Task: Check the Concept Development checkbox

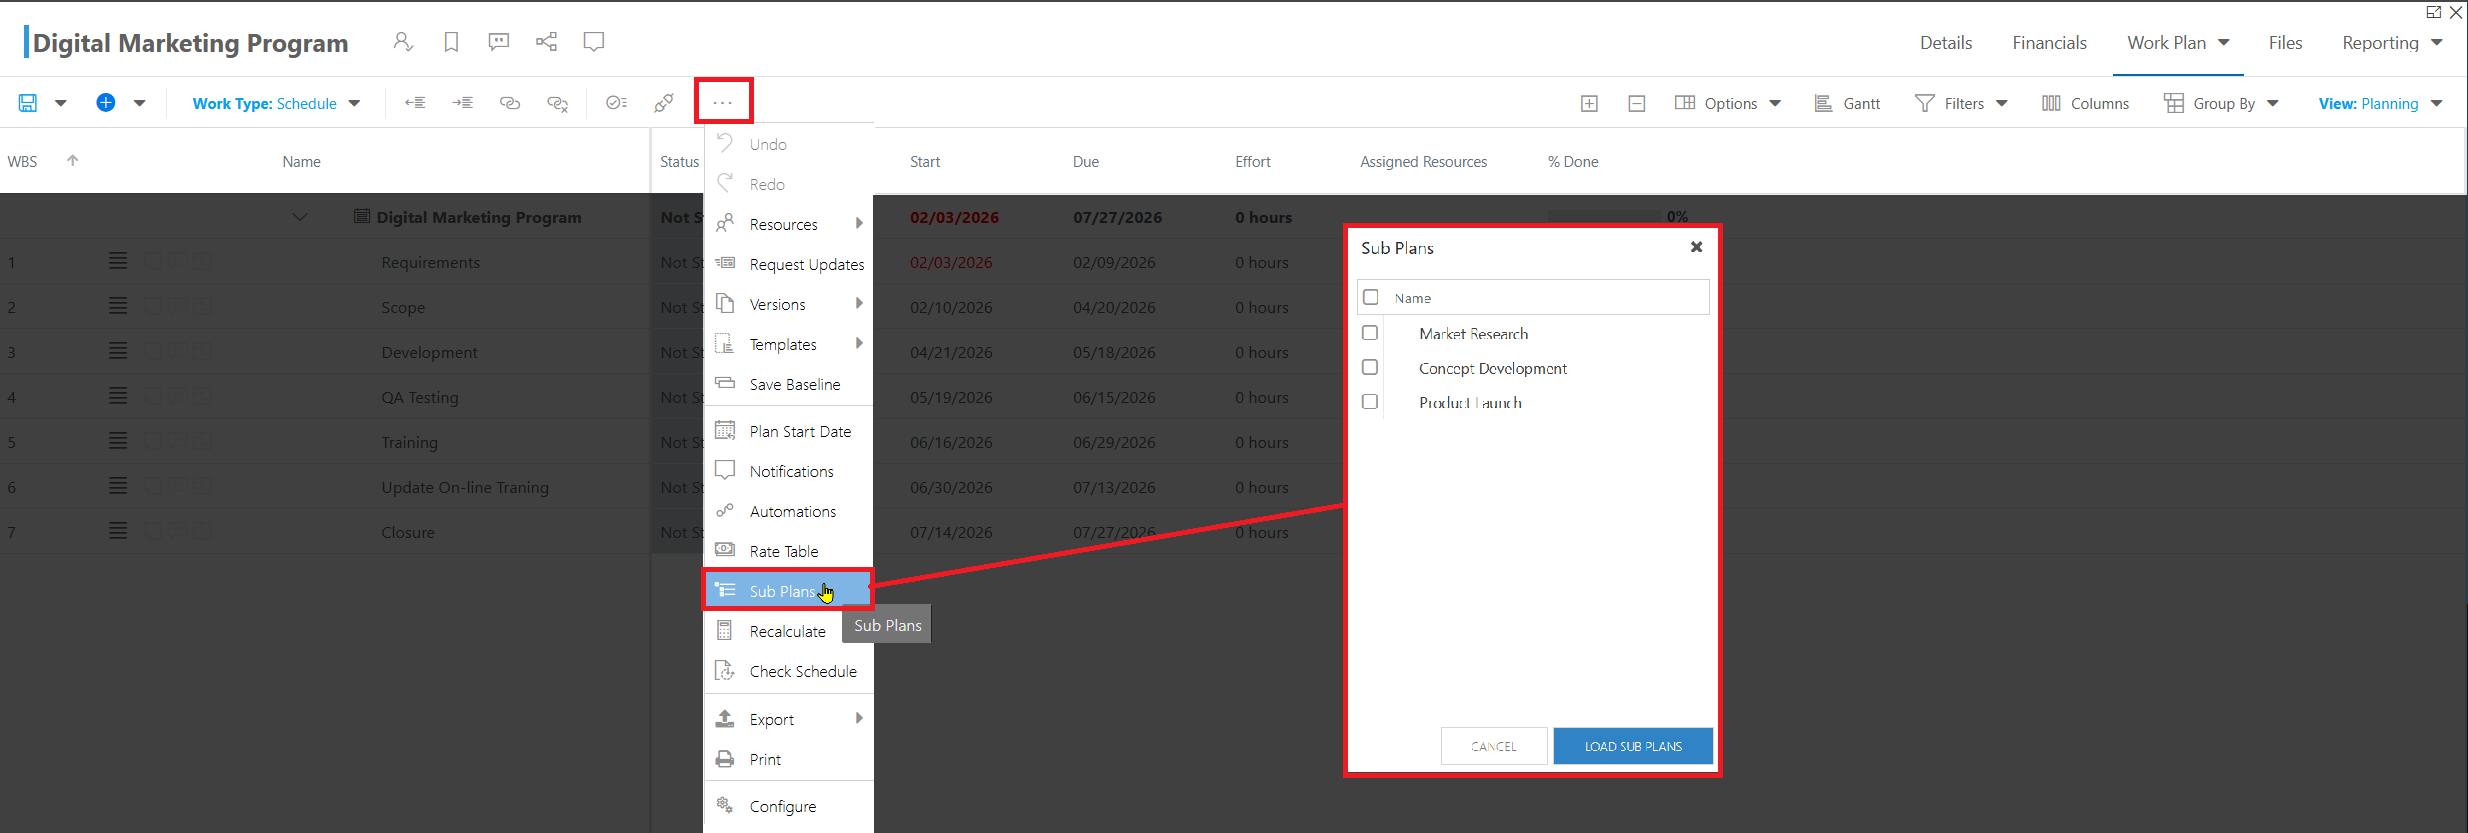Action: tap(1370, 368)
